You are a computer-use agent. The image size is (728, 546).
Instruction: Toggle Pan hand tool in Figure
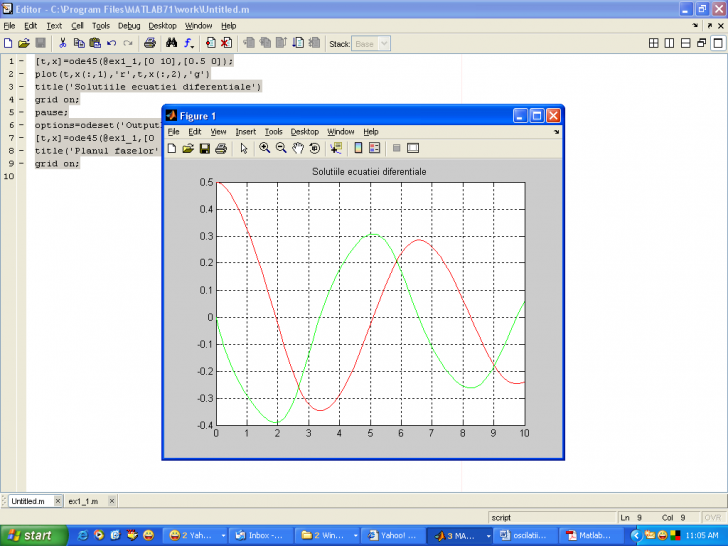(x=298, y=149)
